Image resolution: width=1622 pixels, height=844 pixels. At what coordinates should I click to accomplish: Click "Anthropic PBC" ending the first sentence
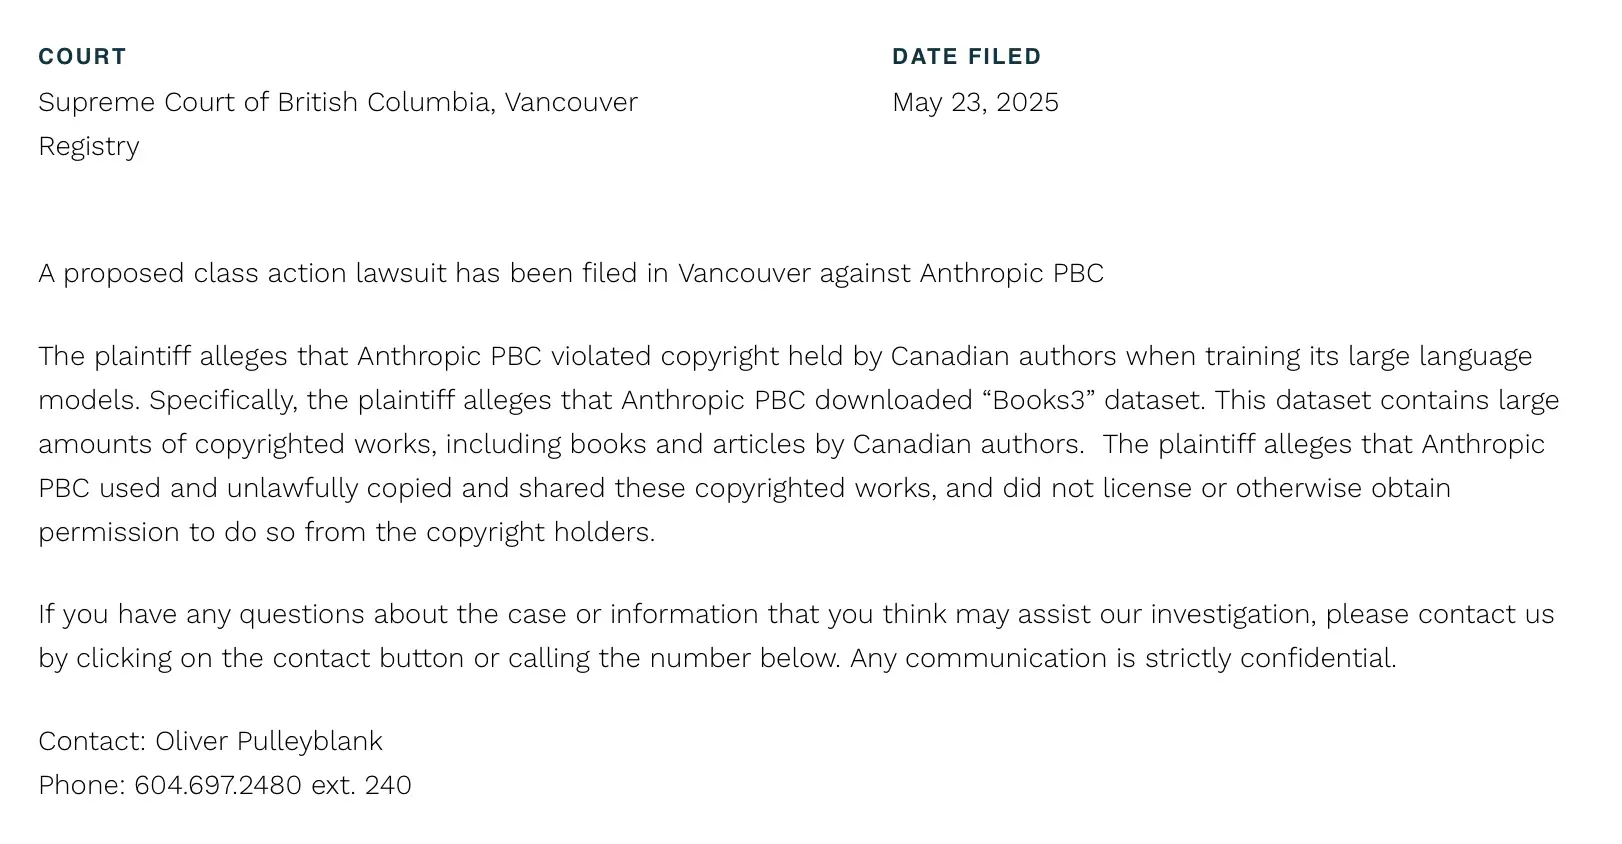[1011, 274]
